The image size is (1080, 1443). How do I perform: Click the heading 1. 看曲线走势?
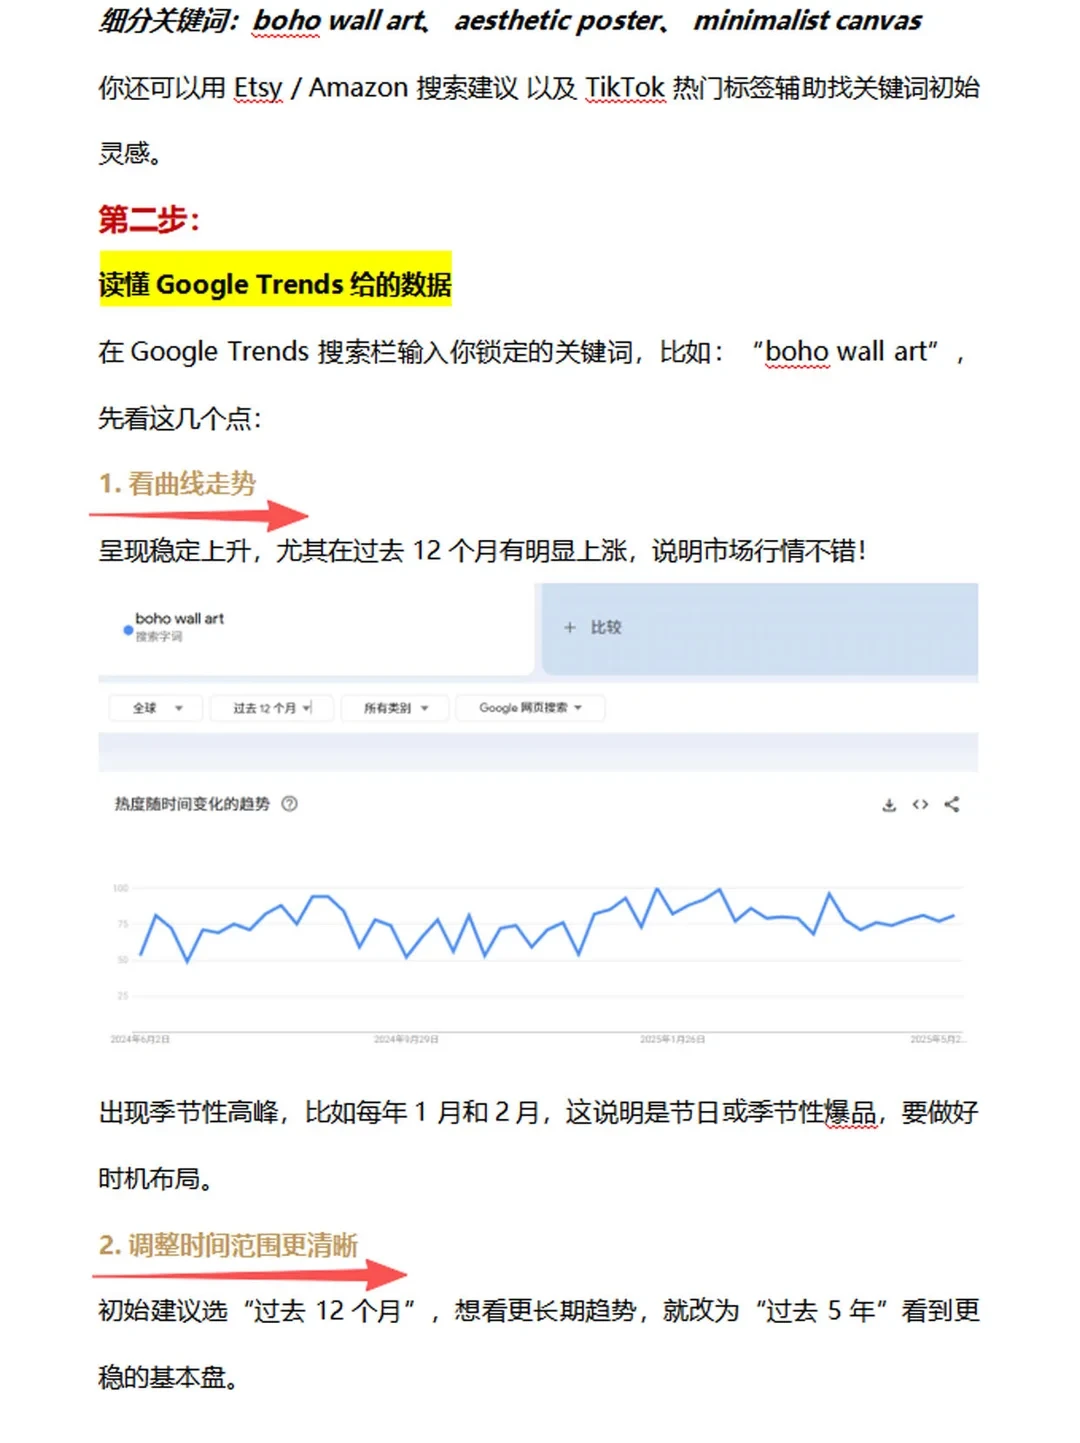[177, 484]
